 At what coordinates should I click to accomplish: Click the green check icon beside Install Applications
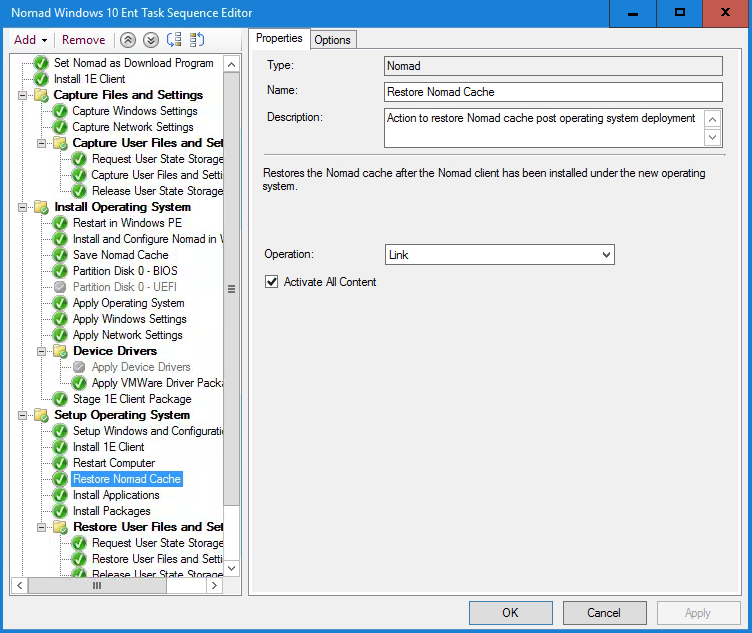[60, 495]
